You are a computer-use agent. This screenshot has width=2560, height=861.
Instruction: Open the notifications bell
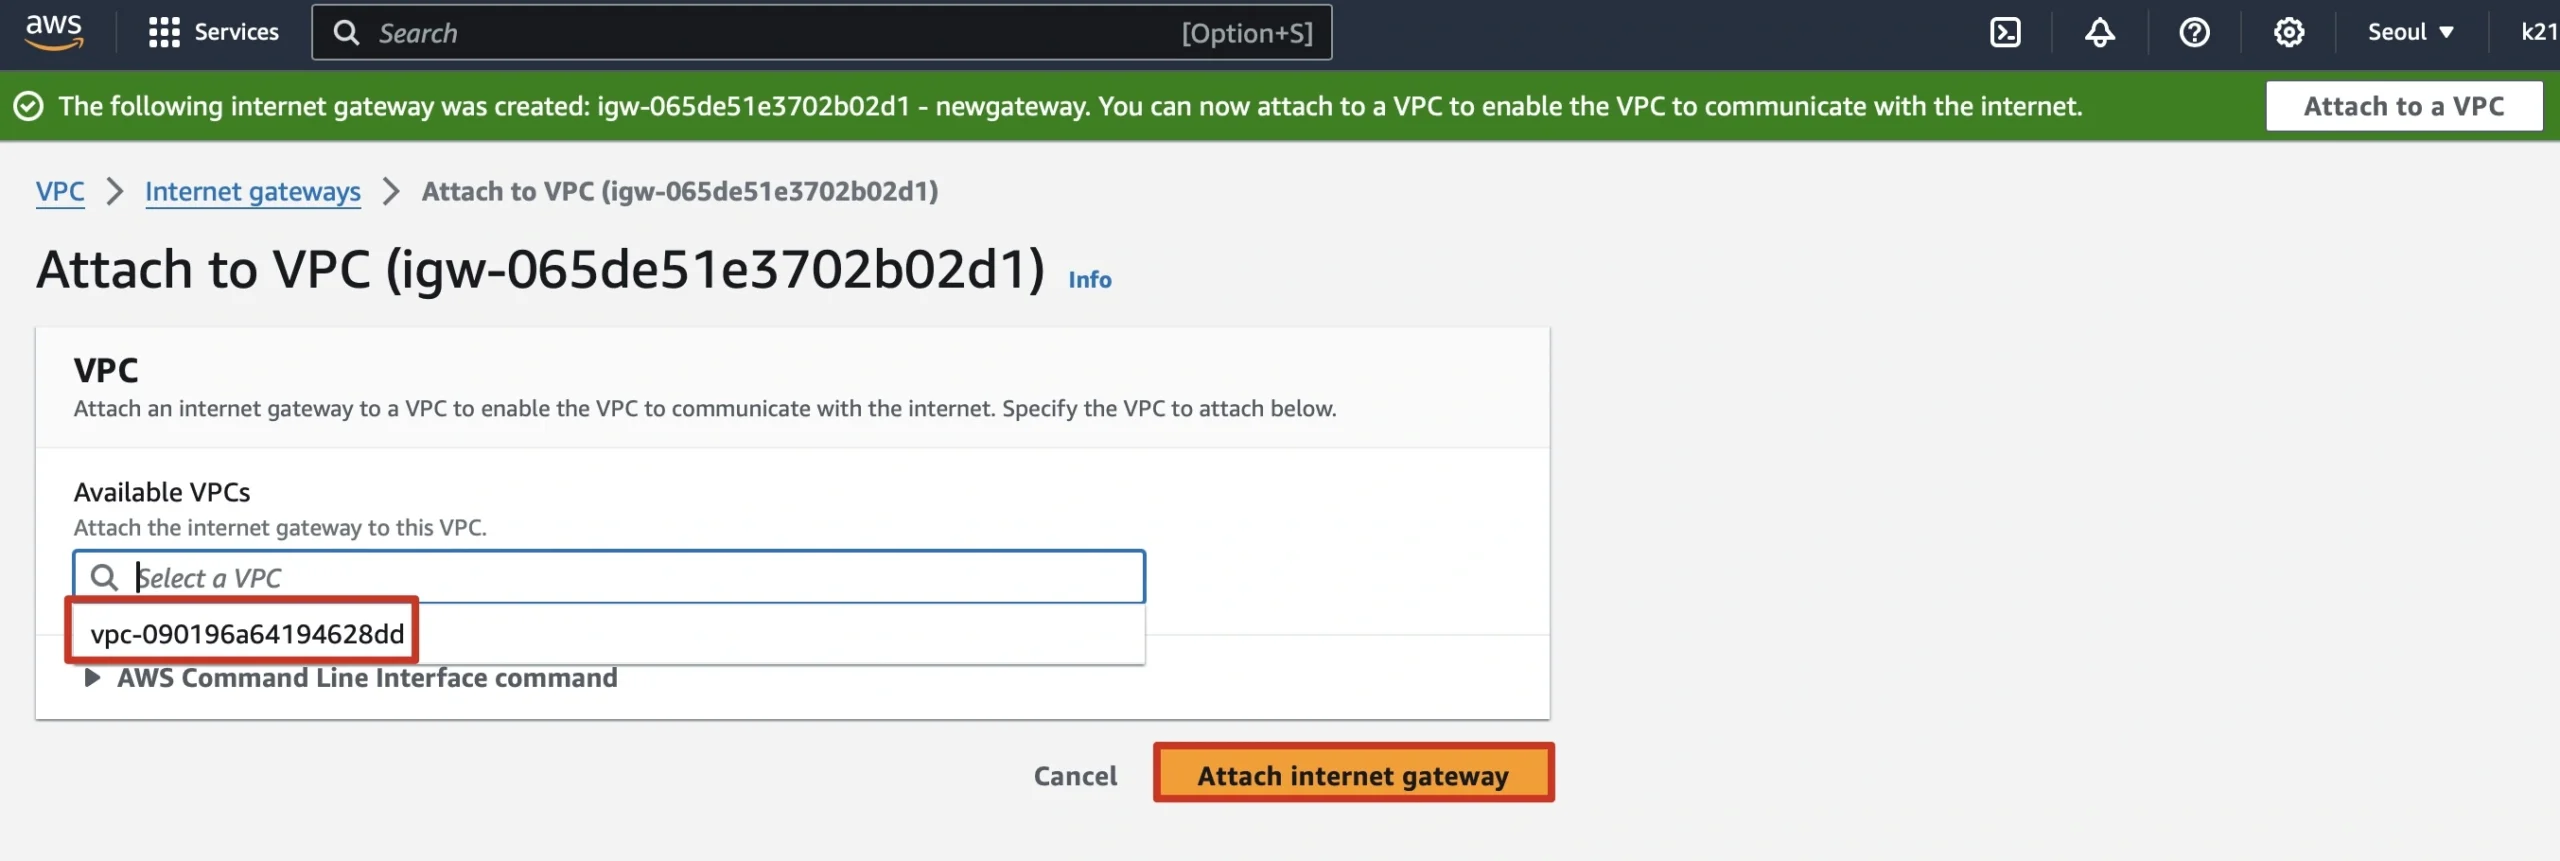pyautogui.click(x=2099, y=32)
